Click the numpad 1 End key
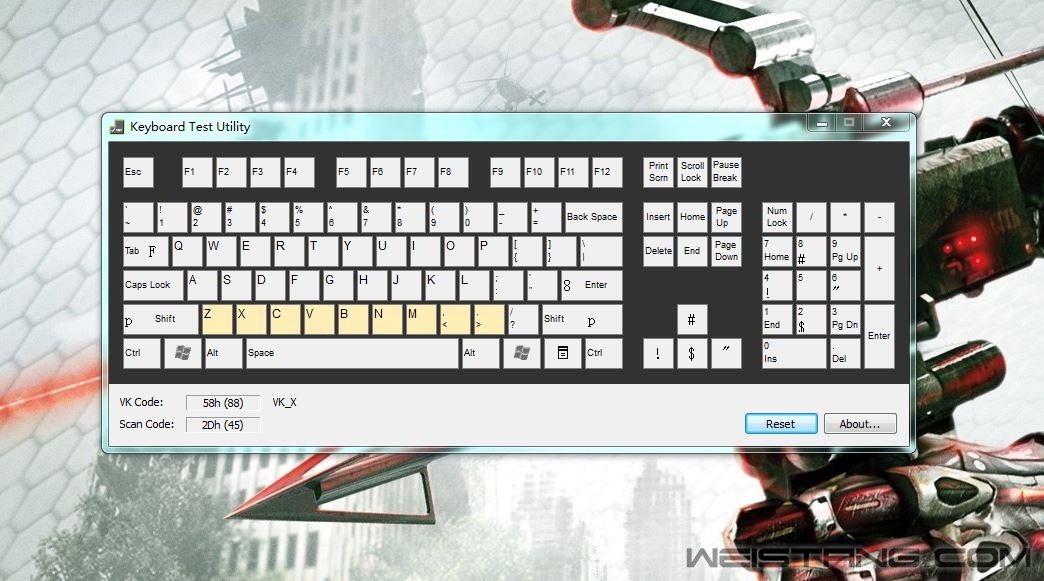Screen dimensions: 1044x581 coord(777,319)
